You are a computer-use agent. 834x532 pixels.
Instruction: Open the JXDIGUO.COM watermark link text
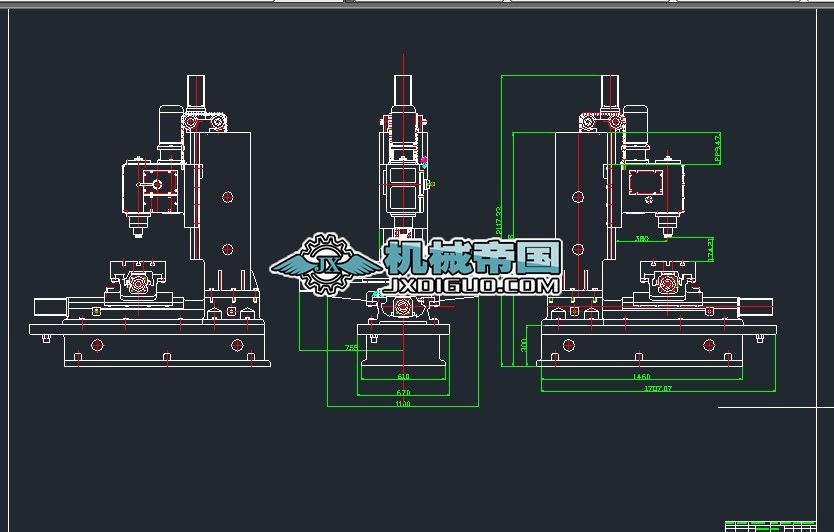pyautogui.click(x=471, y=286)
